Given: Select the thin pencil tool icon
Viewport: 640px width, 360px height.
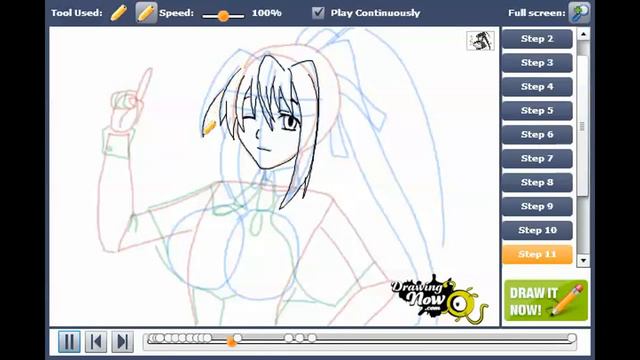Looking at the screenshot, I should (119, 13).
